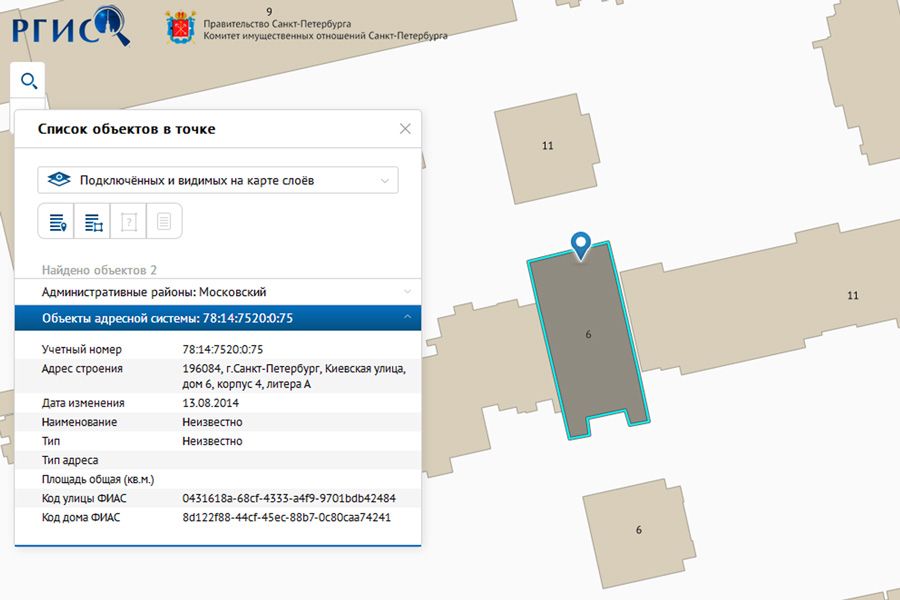Collapse Объекты адресной системы 78:14:7520:0:75 section
This screenshot has height=600, width=900.
pos(218,318)
